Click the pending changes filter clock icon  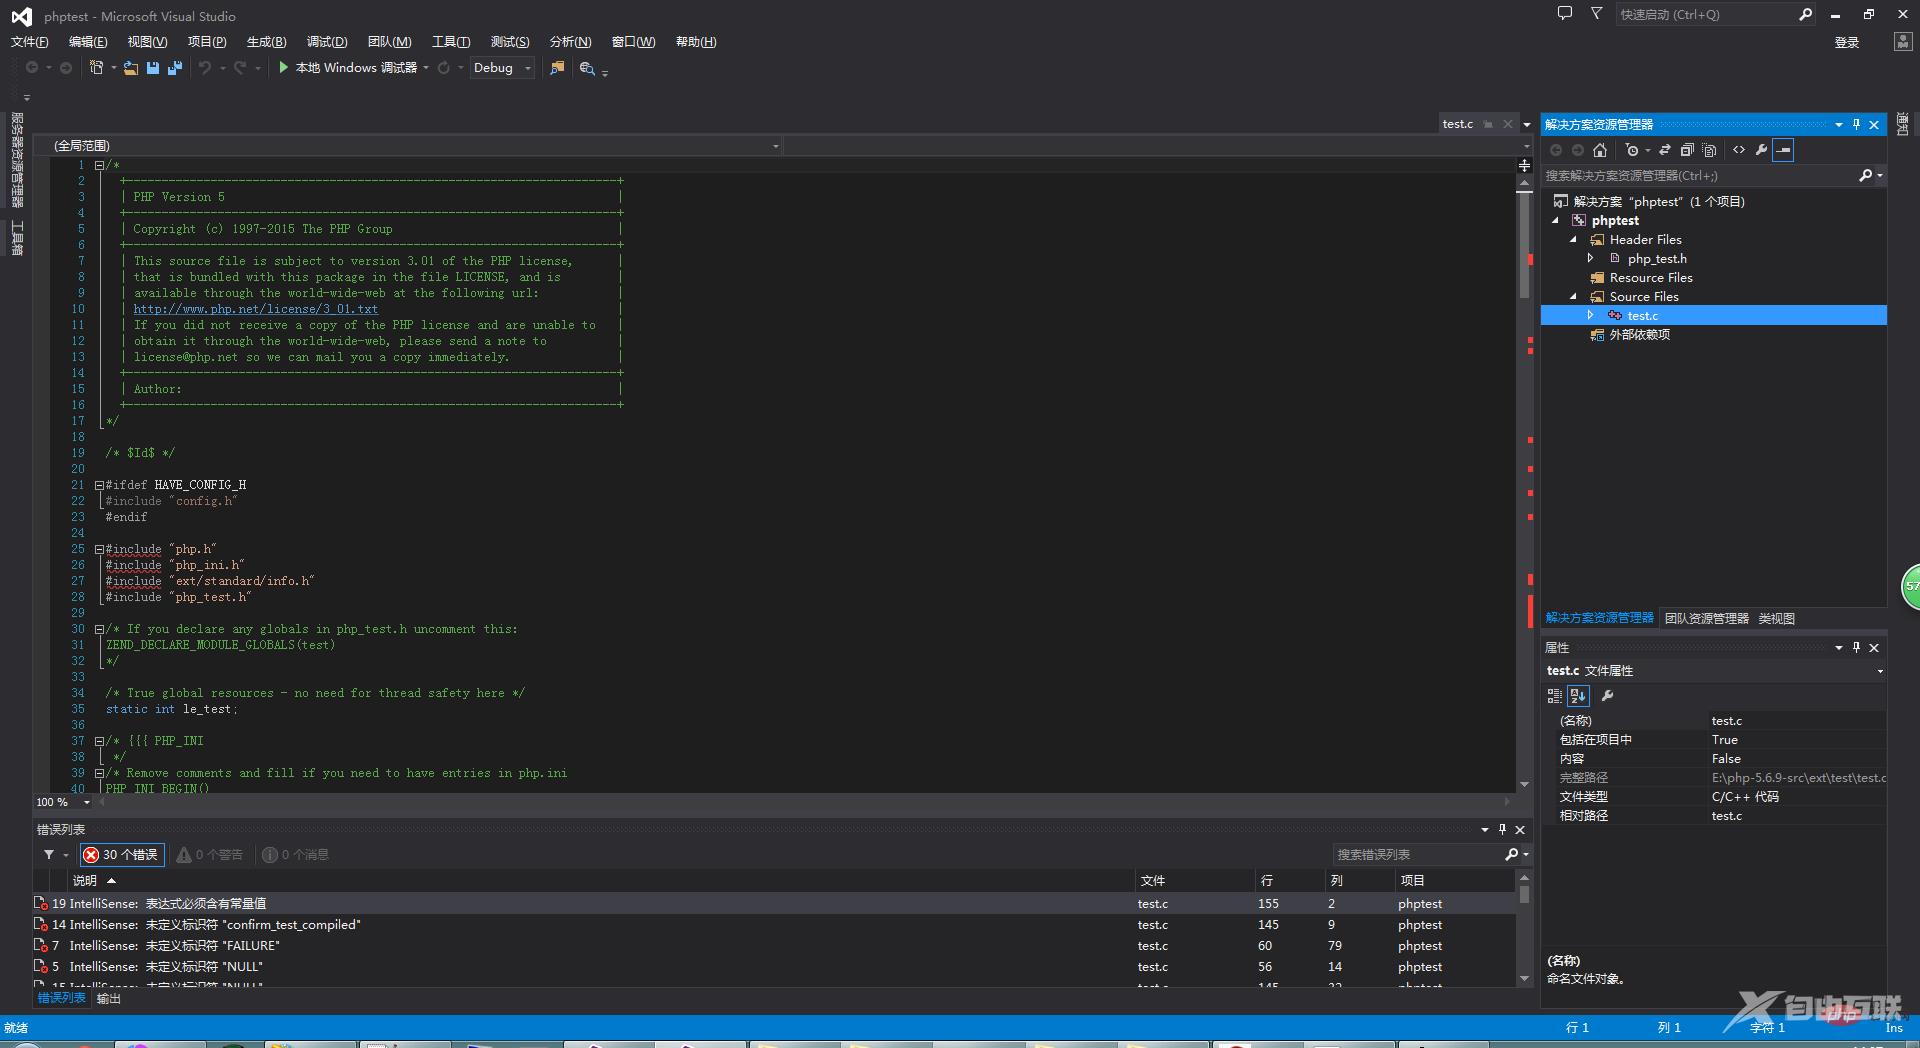1632,150
